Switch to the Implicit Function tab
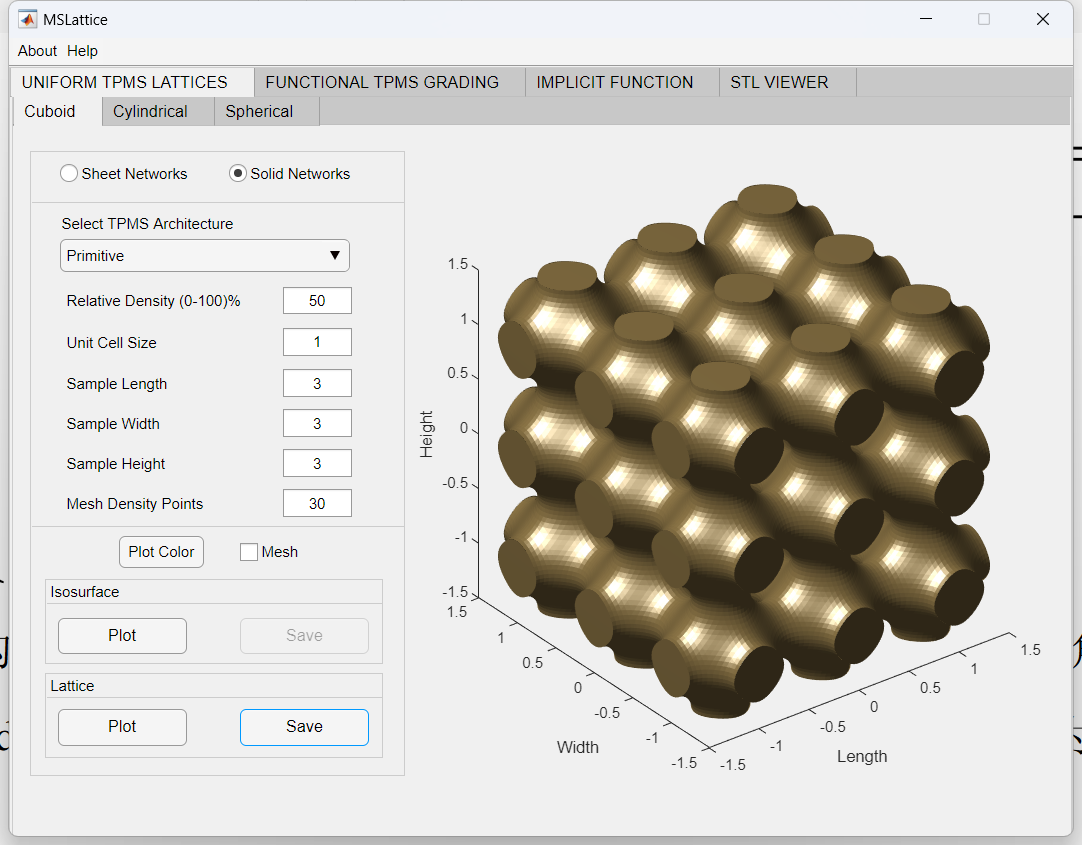Screen dimensions: 1082x845 click(x=614, y=82)
